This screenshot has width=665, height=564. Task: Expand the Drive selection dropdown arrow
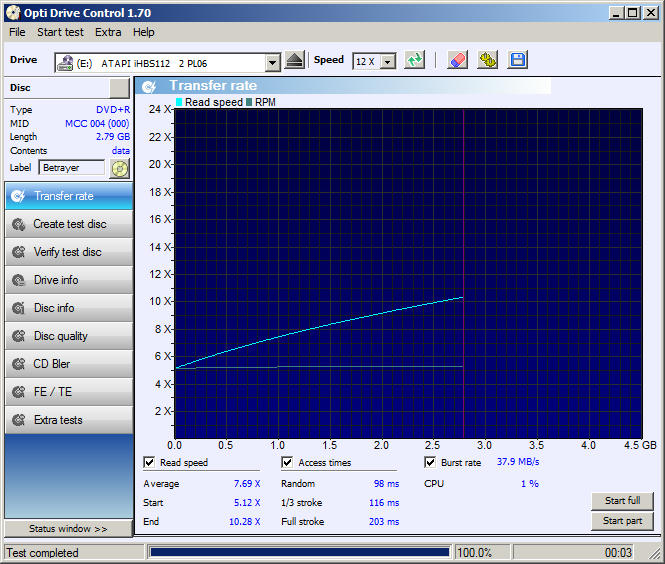[x=273, y=63]
